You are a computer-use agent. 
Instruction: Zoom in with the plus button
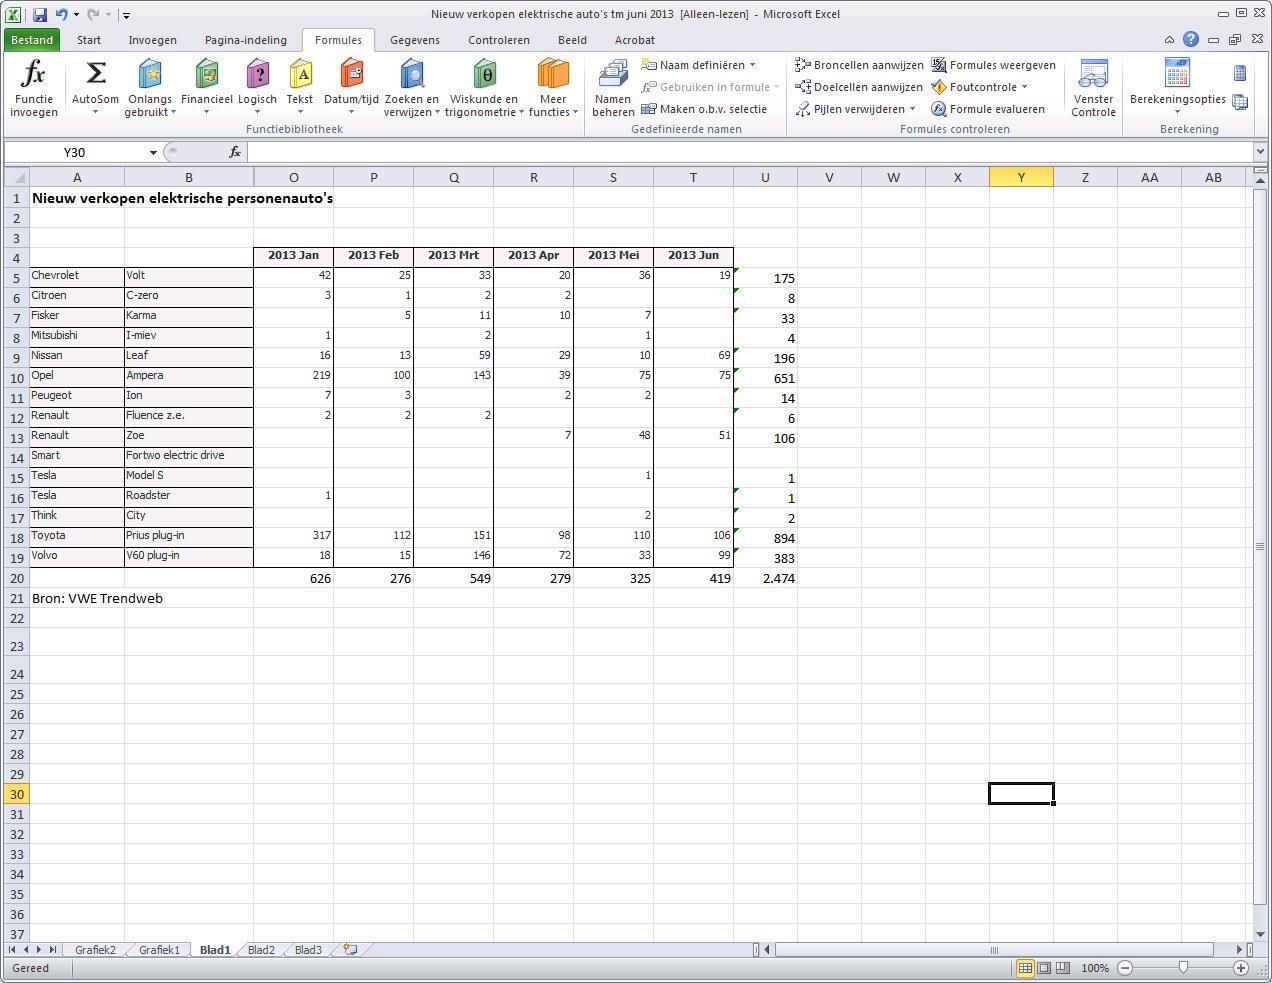pos(1241,968)
